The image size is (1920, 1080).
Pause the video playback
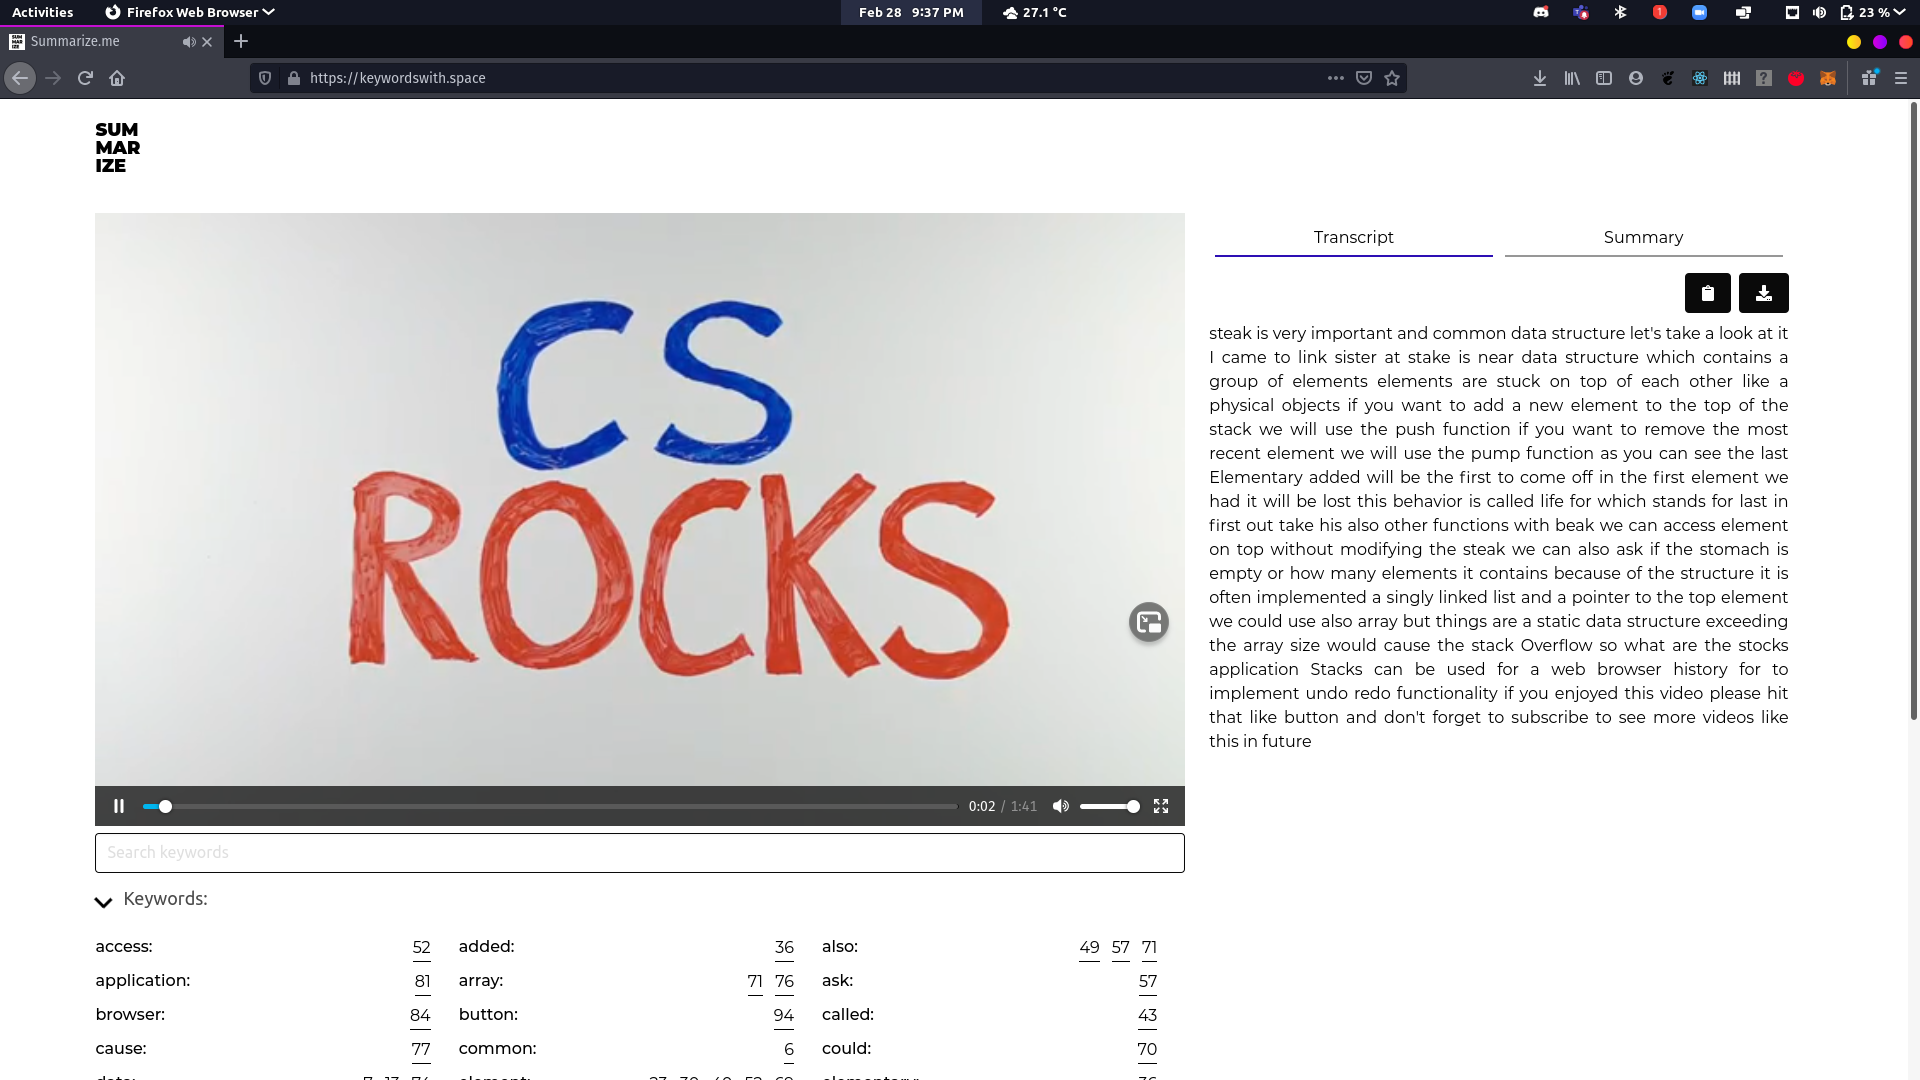pos(119,806)
